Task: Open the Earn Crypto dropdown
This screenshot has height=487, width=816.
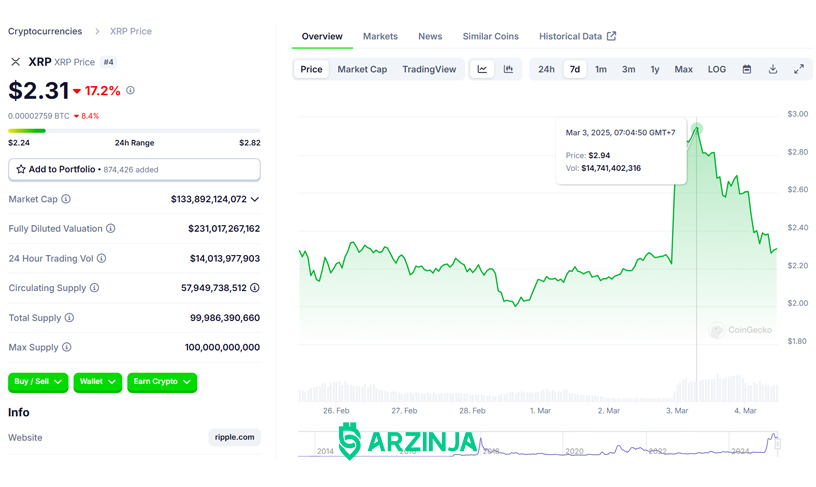Action: coord(162,382)
